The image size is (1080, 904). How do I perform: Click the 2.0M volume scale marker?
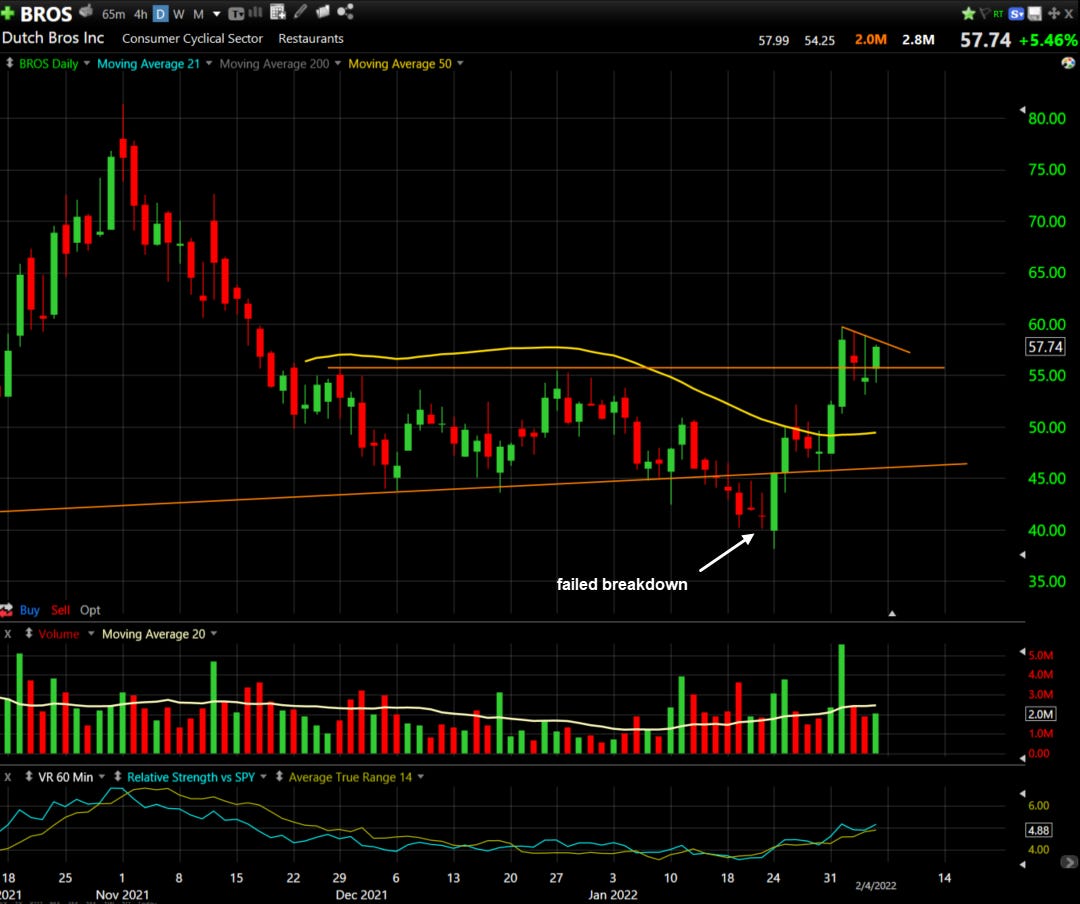[x=1040, y=714]
